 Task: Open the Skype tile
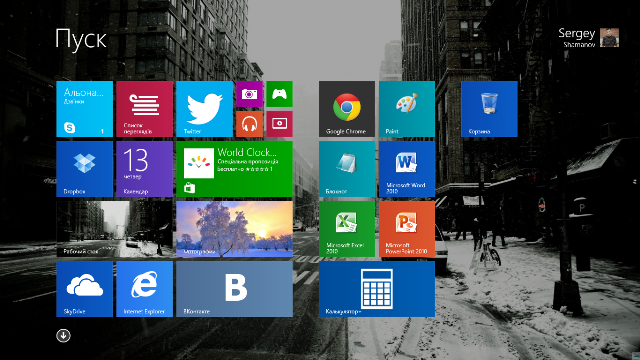click(x=84, y=109)
